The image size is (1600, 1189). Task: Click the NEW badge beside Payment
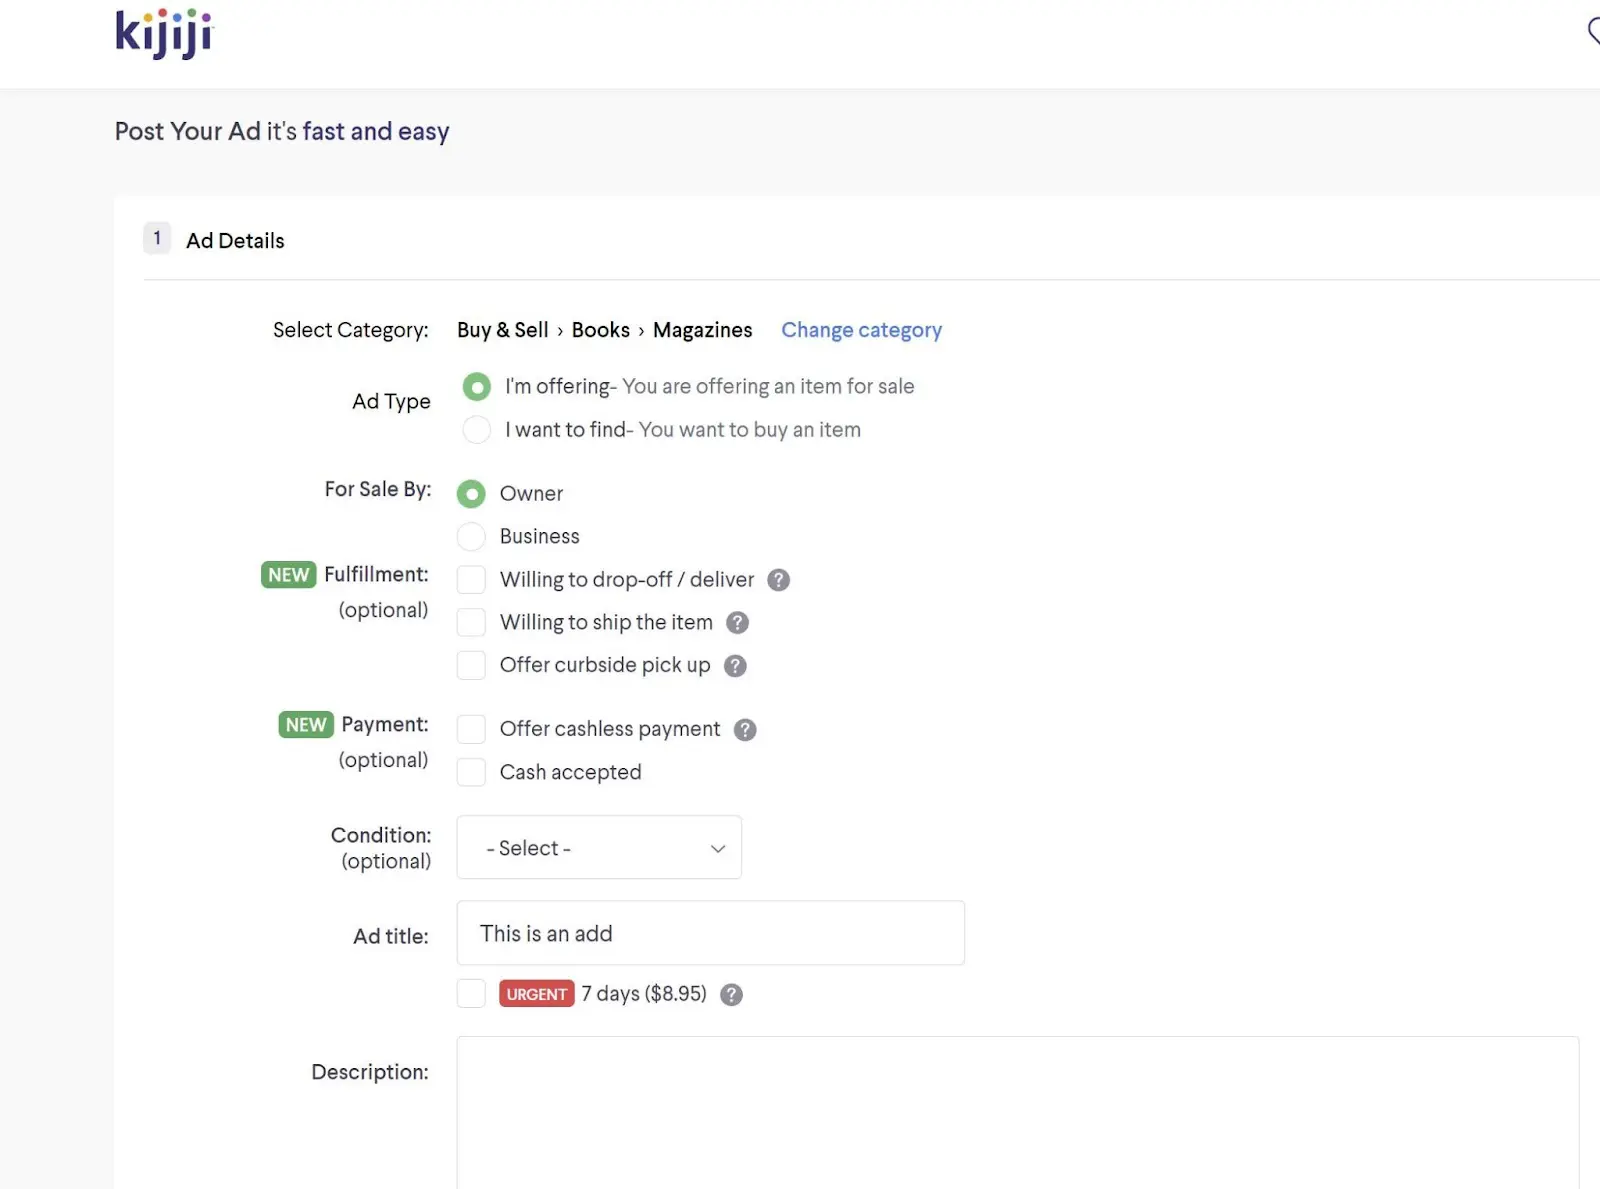pyautogui.click(x=306, y=725)
